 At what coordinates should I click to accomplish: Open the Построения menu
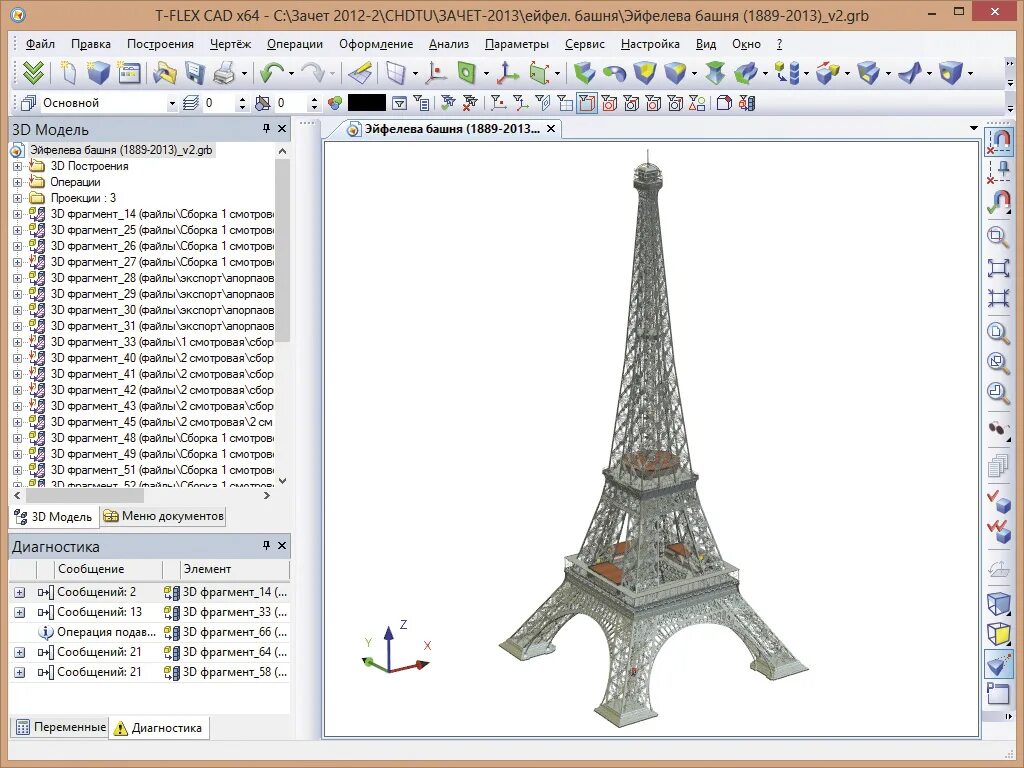click(x=160, y=44)
